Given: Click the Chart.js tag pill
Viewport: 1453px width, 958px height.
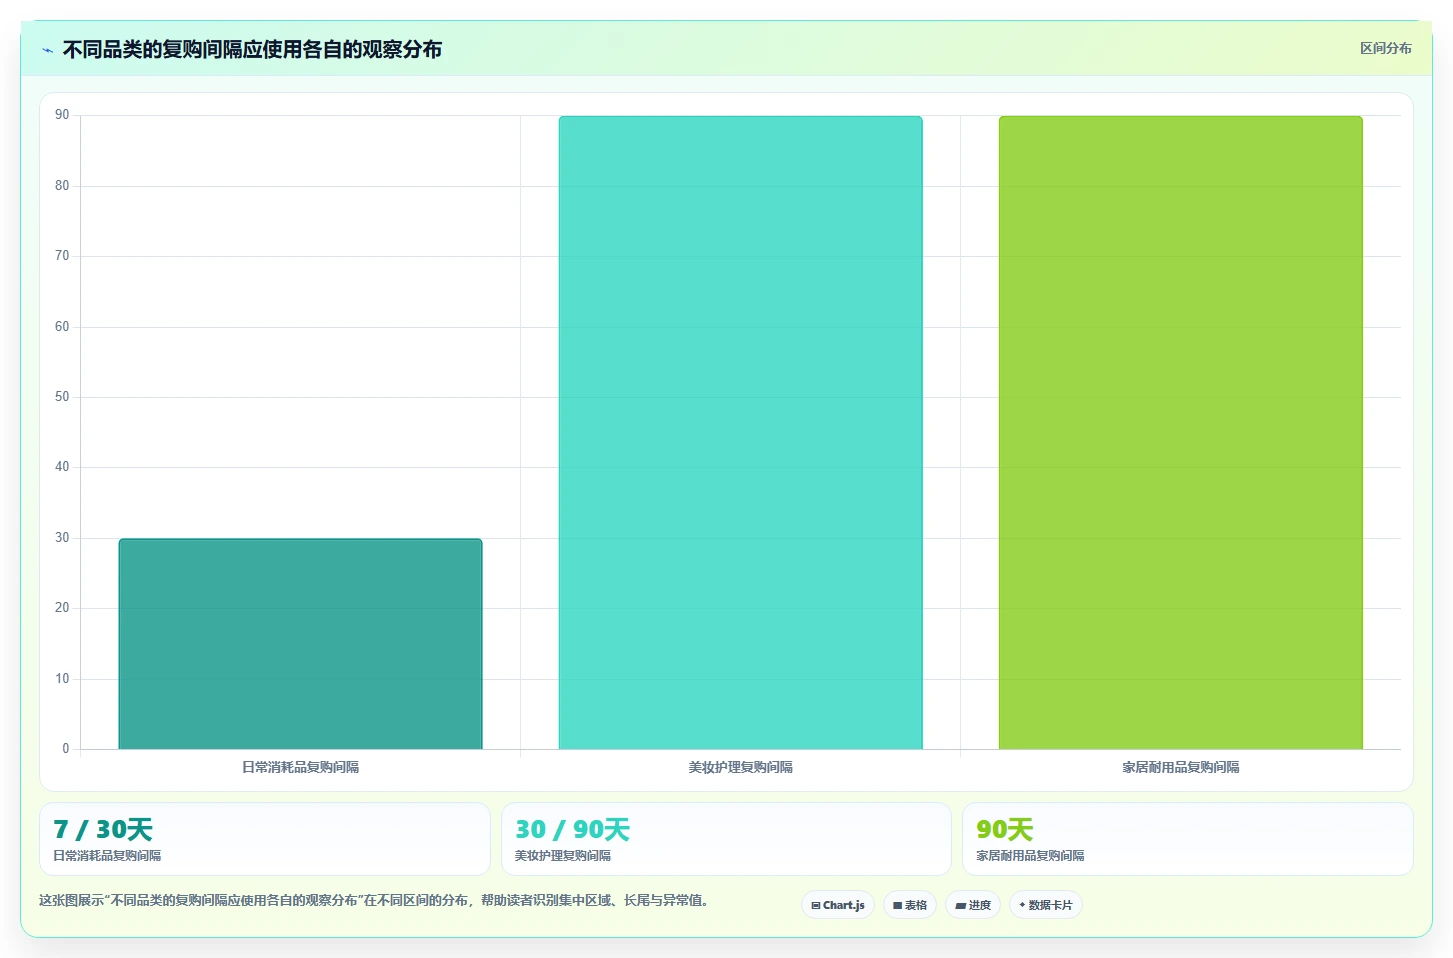Looking at the screenshot, I should [x=838, y=905].
